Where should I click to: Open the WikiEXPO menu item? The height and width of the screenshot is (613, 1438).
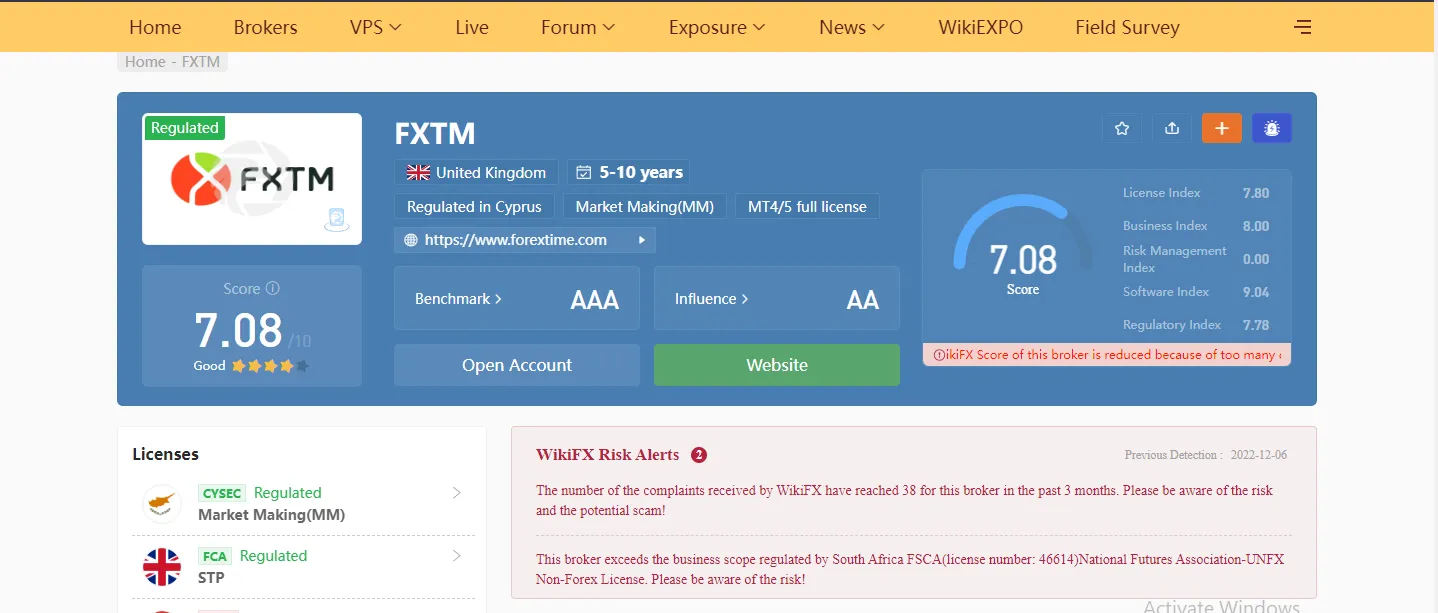[980, 27]
